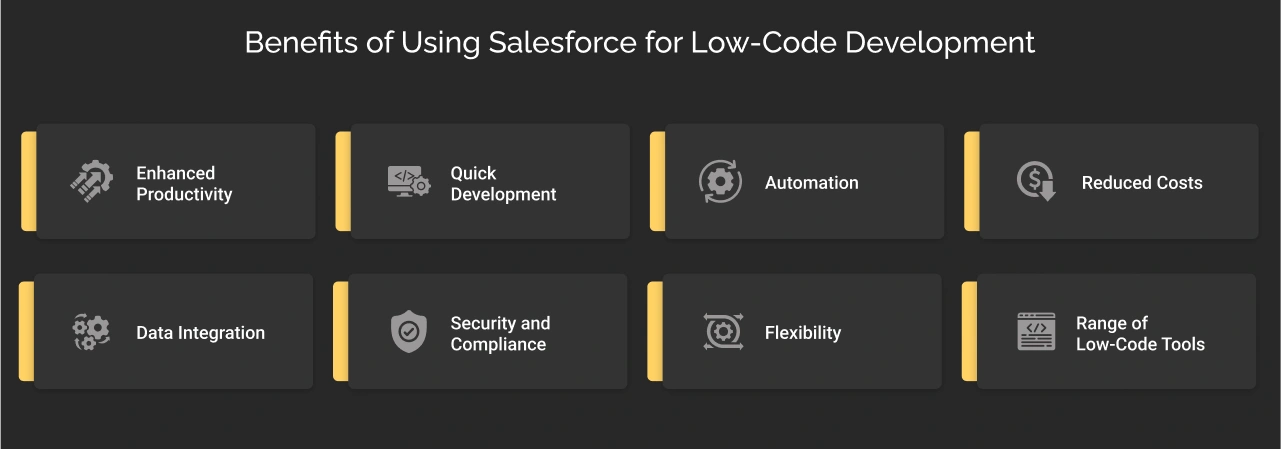The image size is (1281, 449).
Task: Click the 'Benefits of Using Salesforce' heading
Action: pos(640,43)
